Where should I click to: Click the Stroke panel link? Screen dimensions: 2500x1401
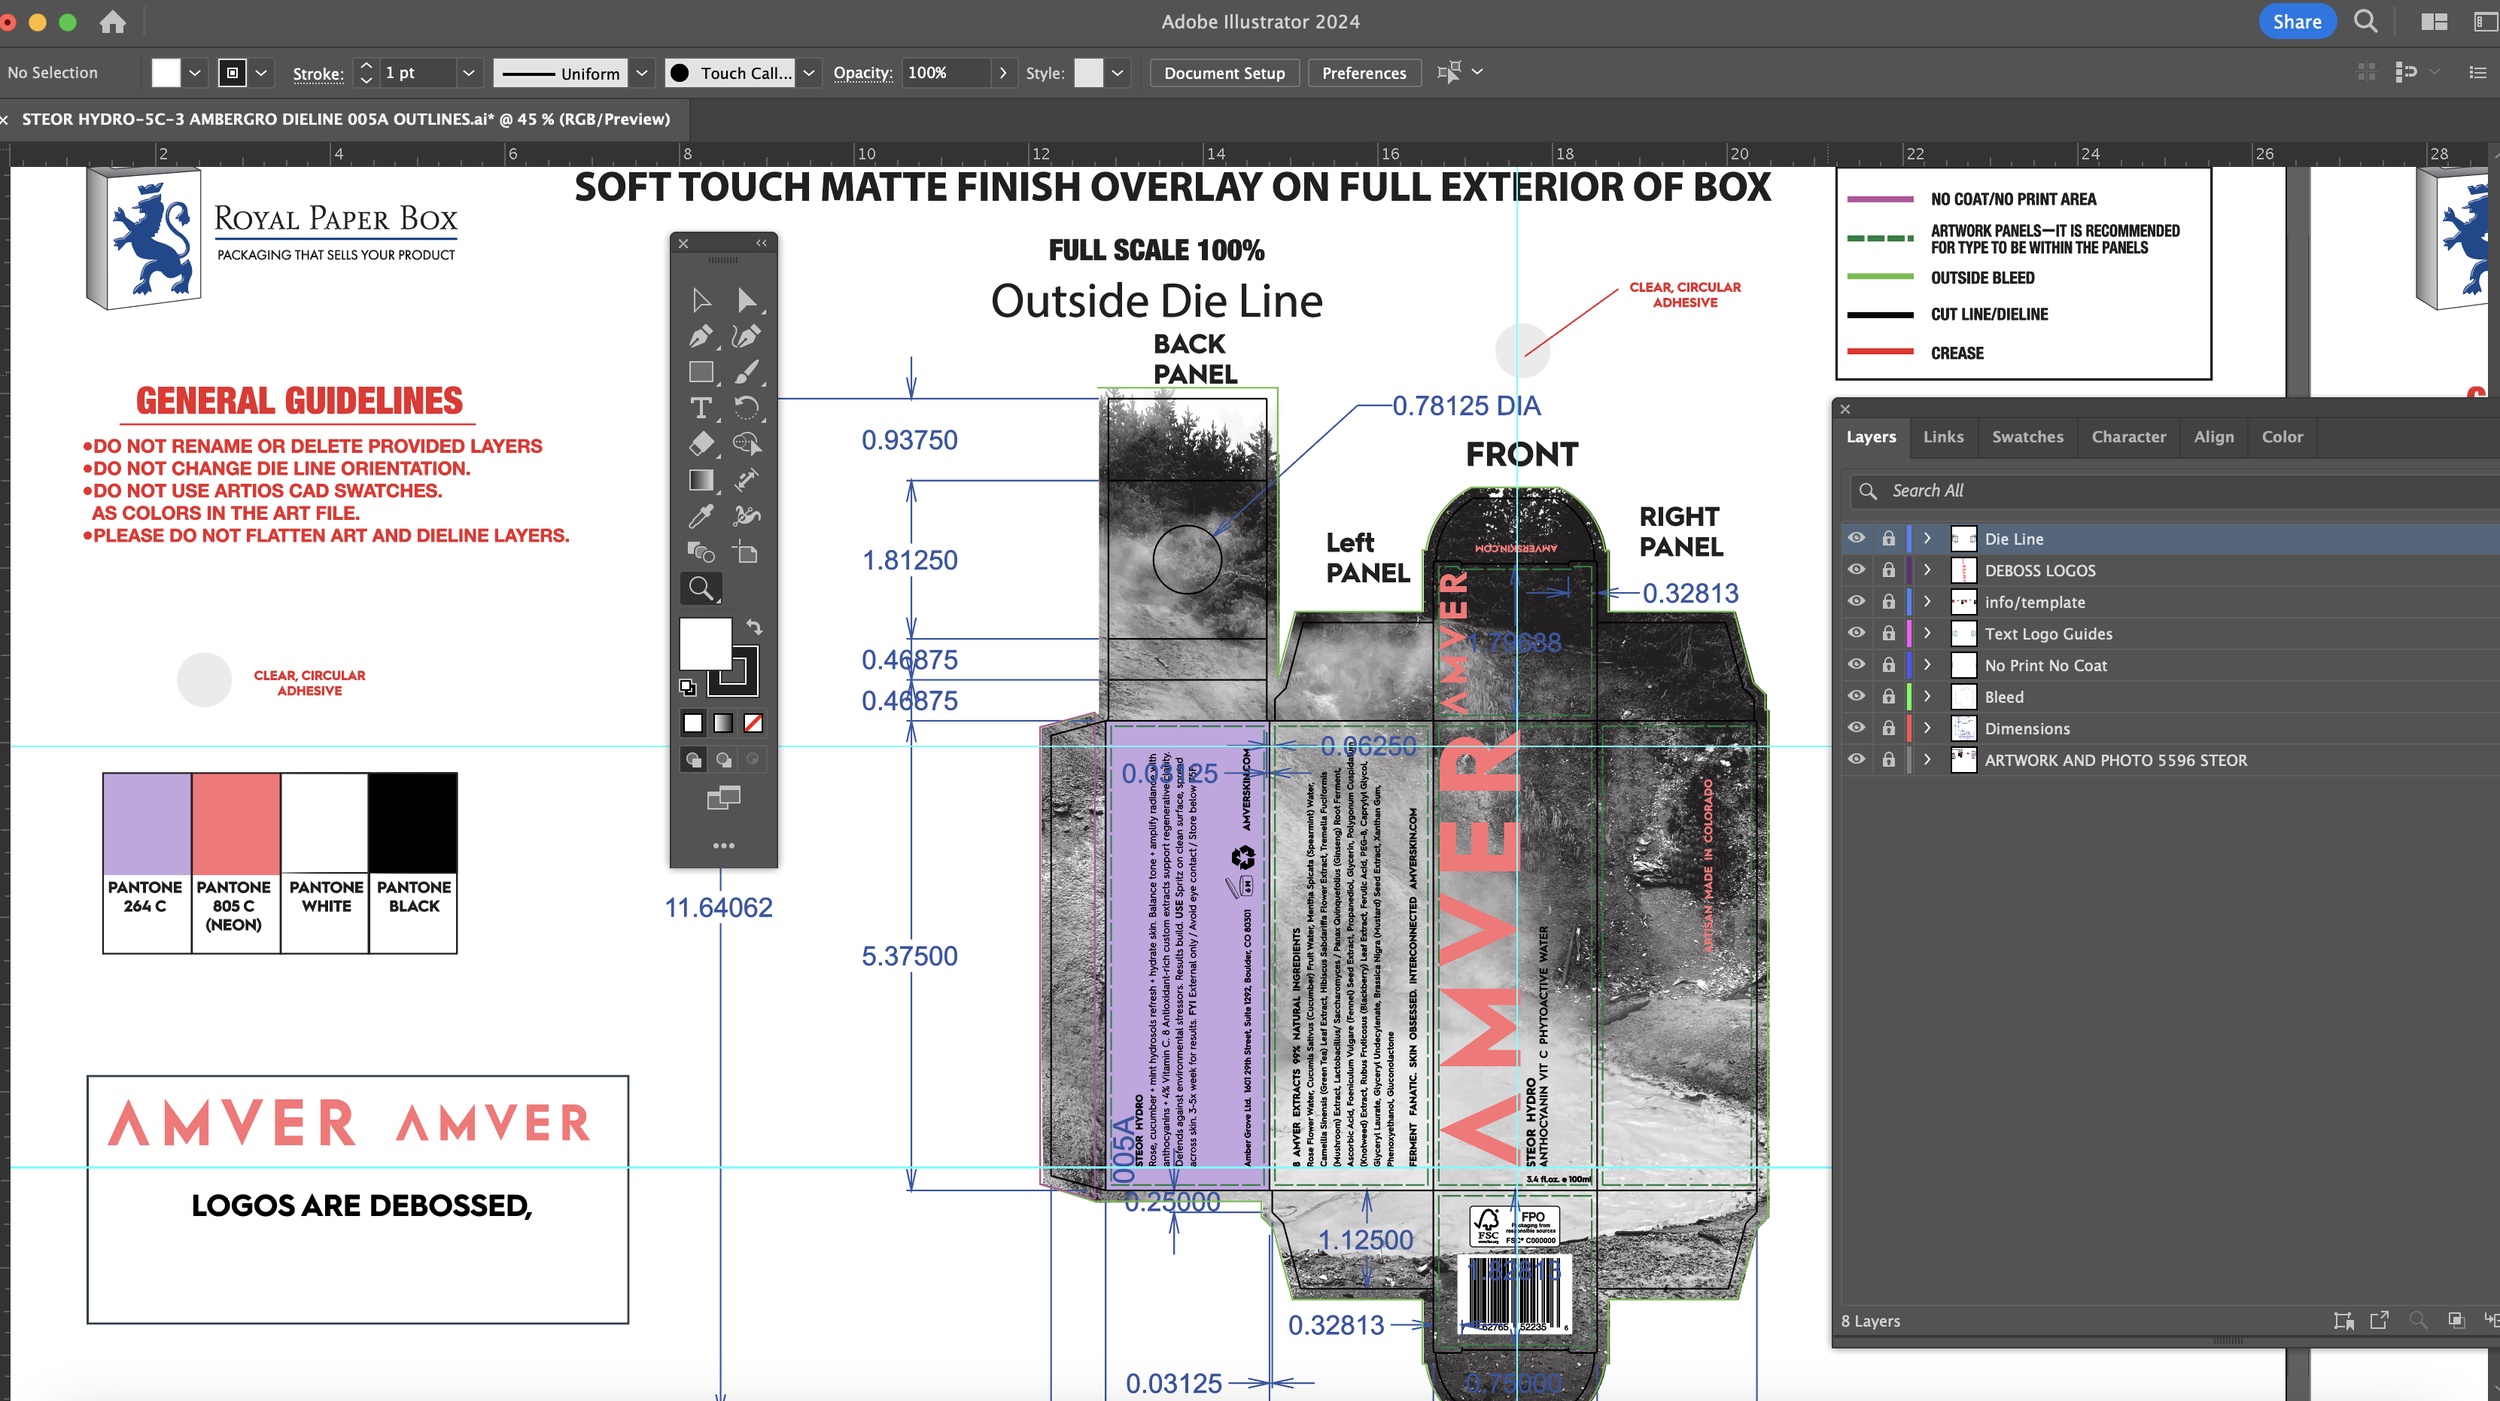[x=318, y=74]
